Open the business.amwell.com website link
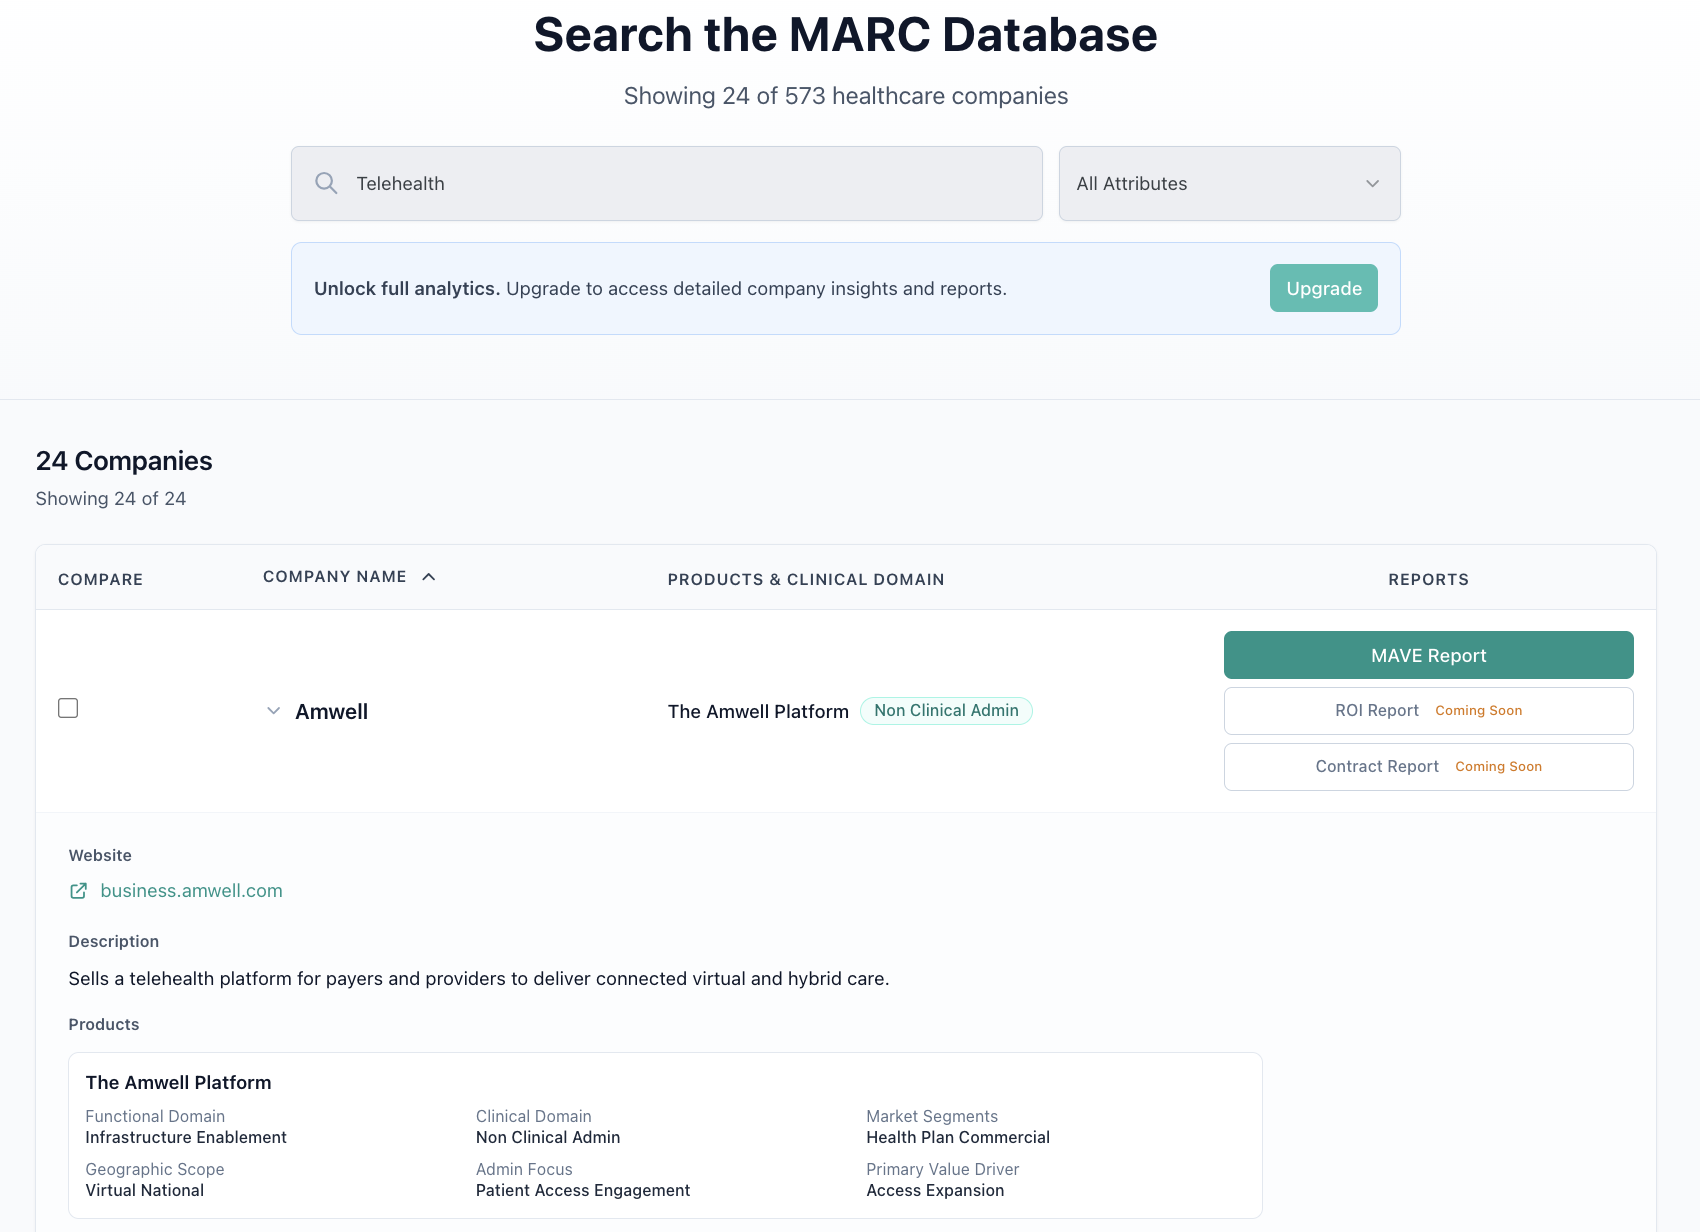 click(x=191, y=890)
